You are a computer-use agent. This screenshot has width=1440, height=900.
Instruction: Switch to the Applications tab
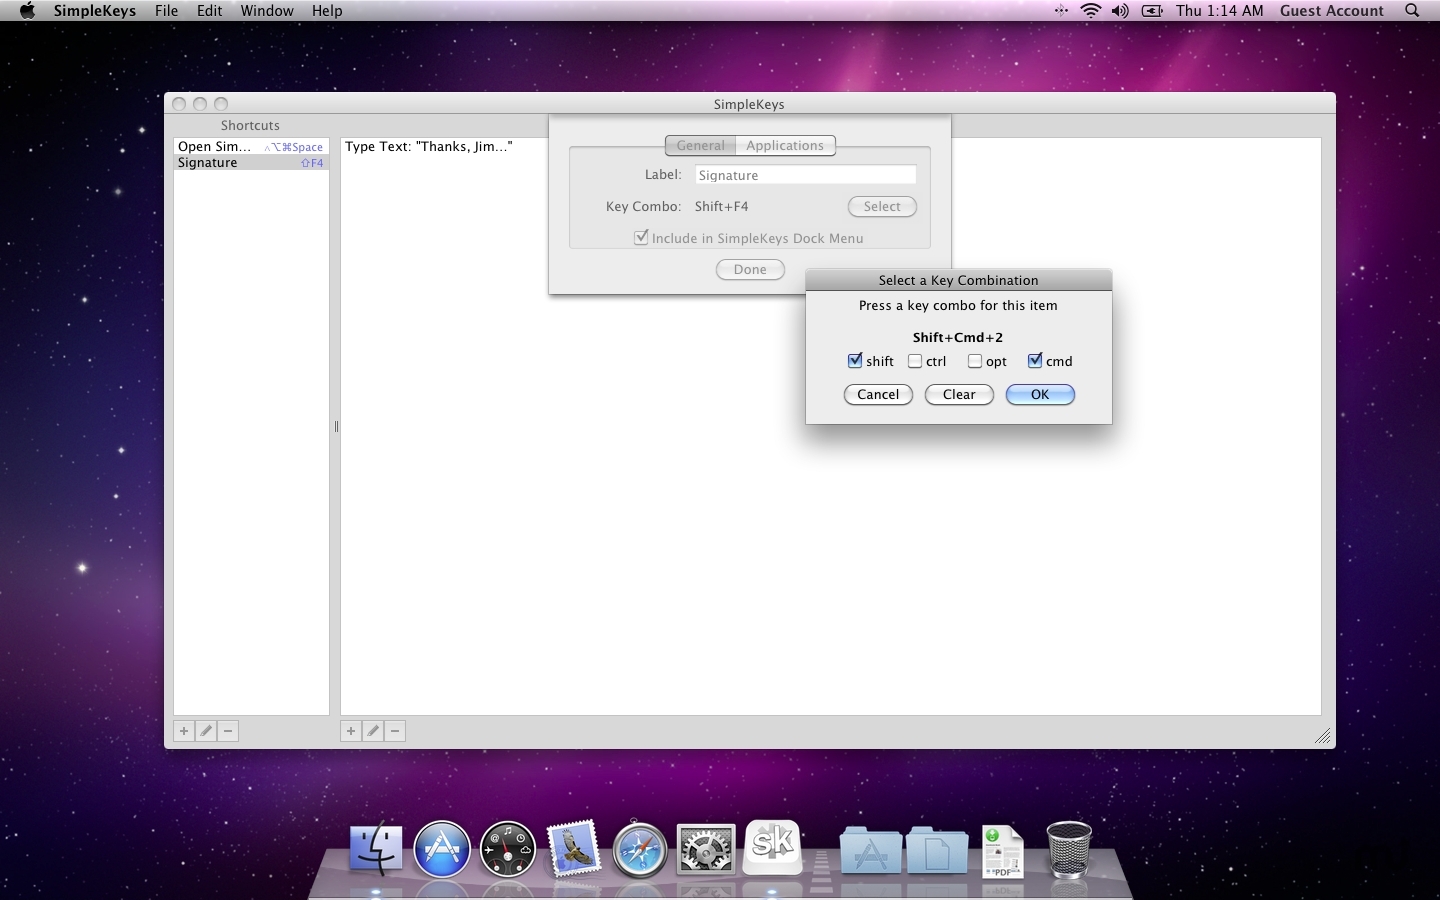784,146
